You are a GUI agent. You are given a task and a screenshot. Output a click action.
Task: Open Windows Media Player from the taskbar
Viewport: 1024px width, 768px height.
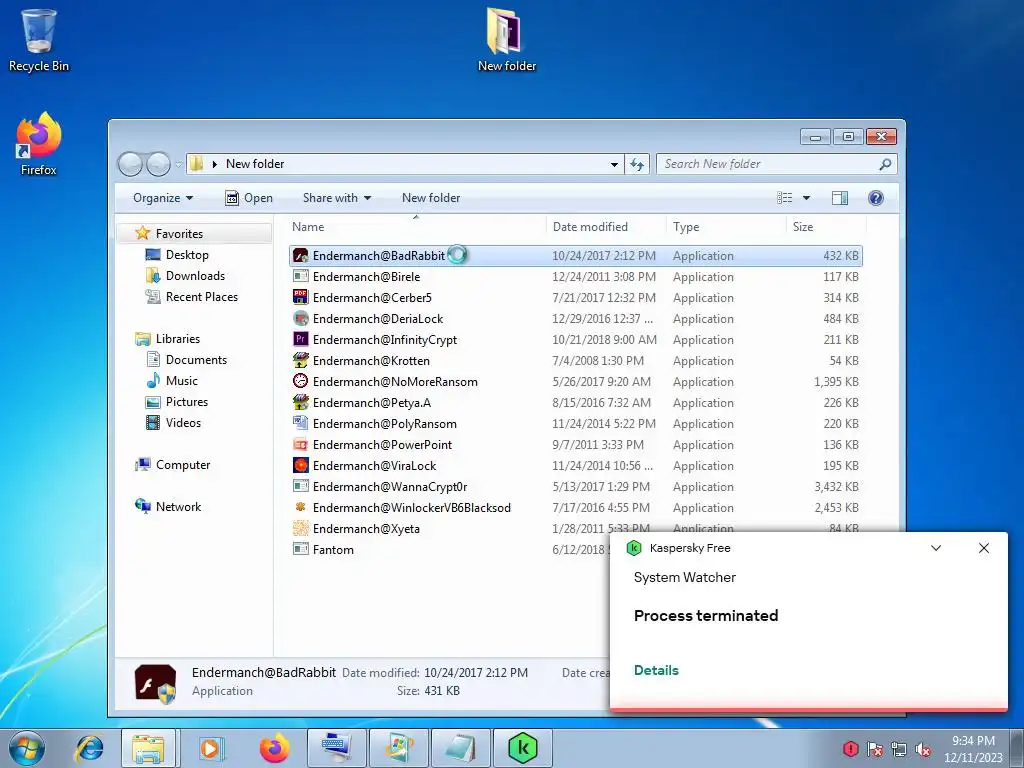[x=210, y=748]
